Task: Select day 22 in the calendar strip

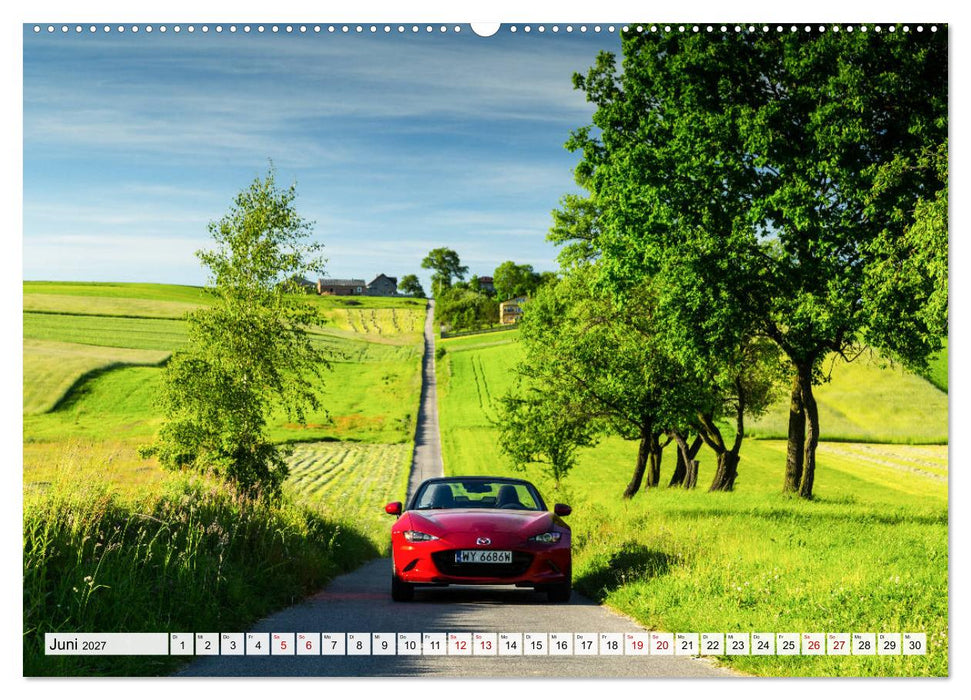Action: point(713,644)
